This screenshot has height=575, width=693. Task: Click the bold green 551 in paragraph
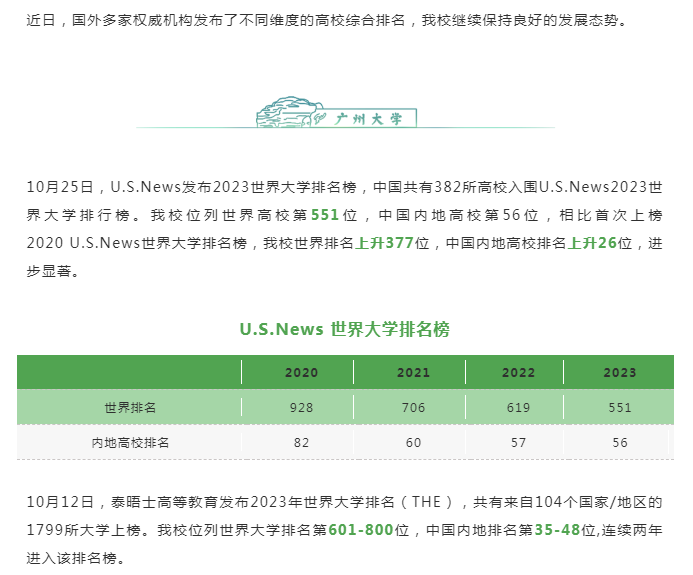click(325, 215)
